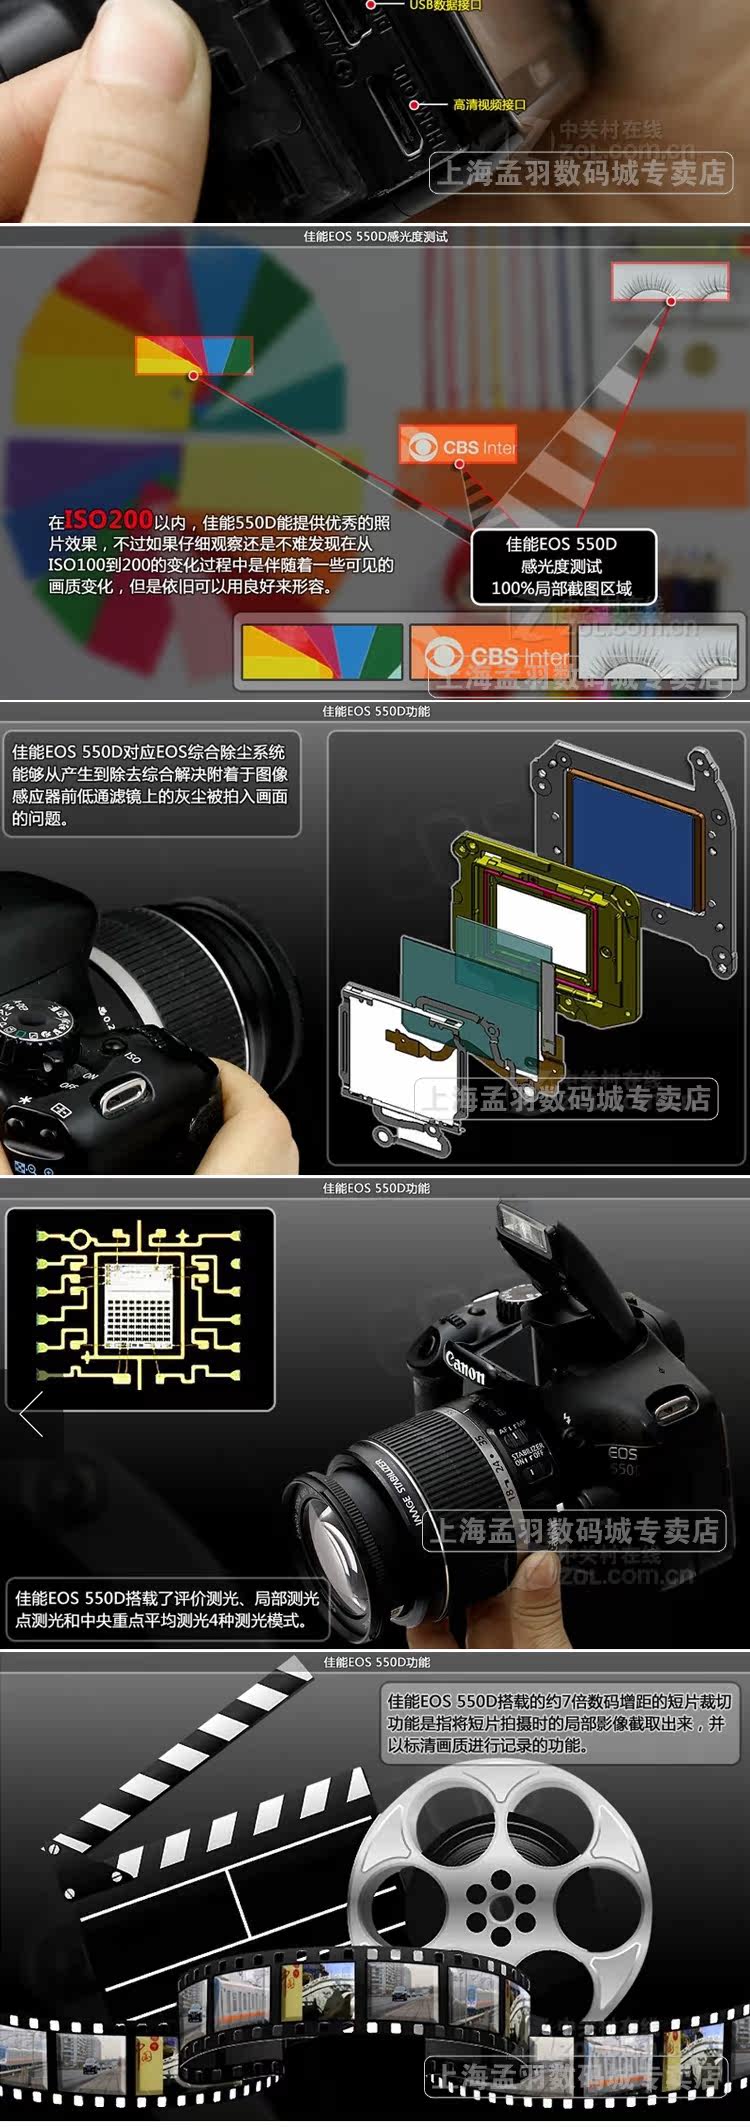This screenshot has height=2127, width=750.
Task: Click the orange CBS Inter crop box on the chart
Action: [x=458, y=445]
